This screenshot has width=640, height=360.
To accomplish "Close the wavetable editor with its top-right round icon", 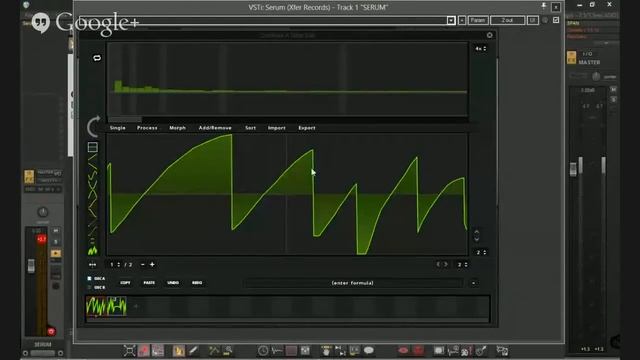I will coord(489,35).
